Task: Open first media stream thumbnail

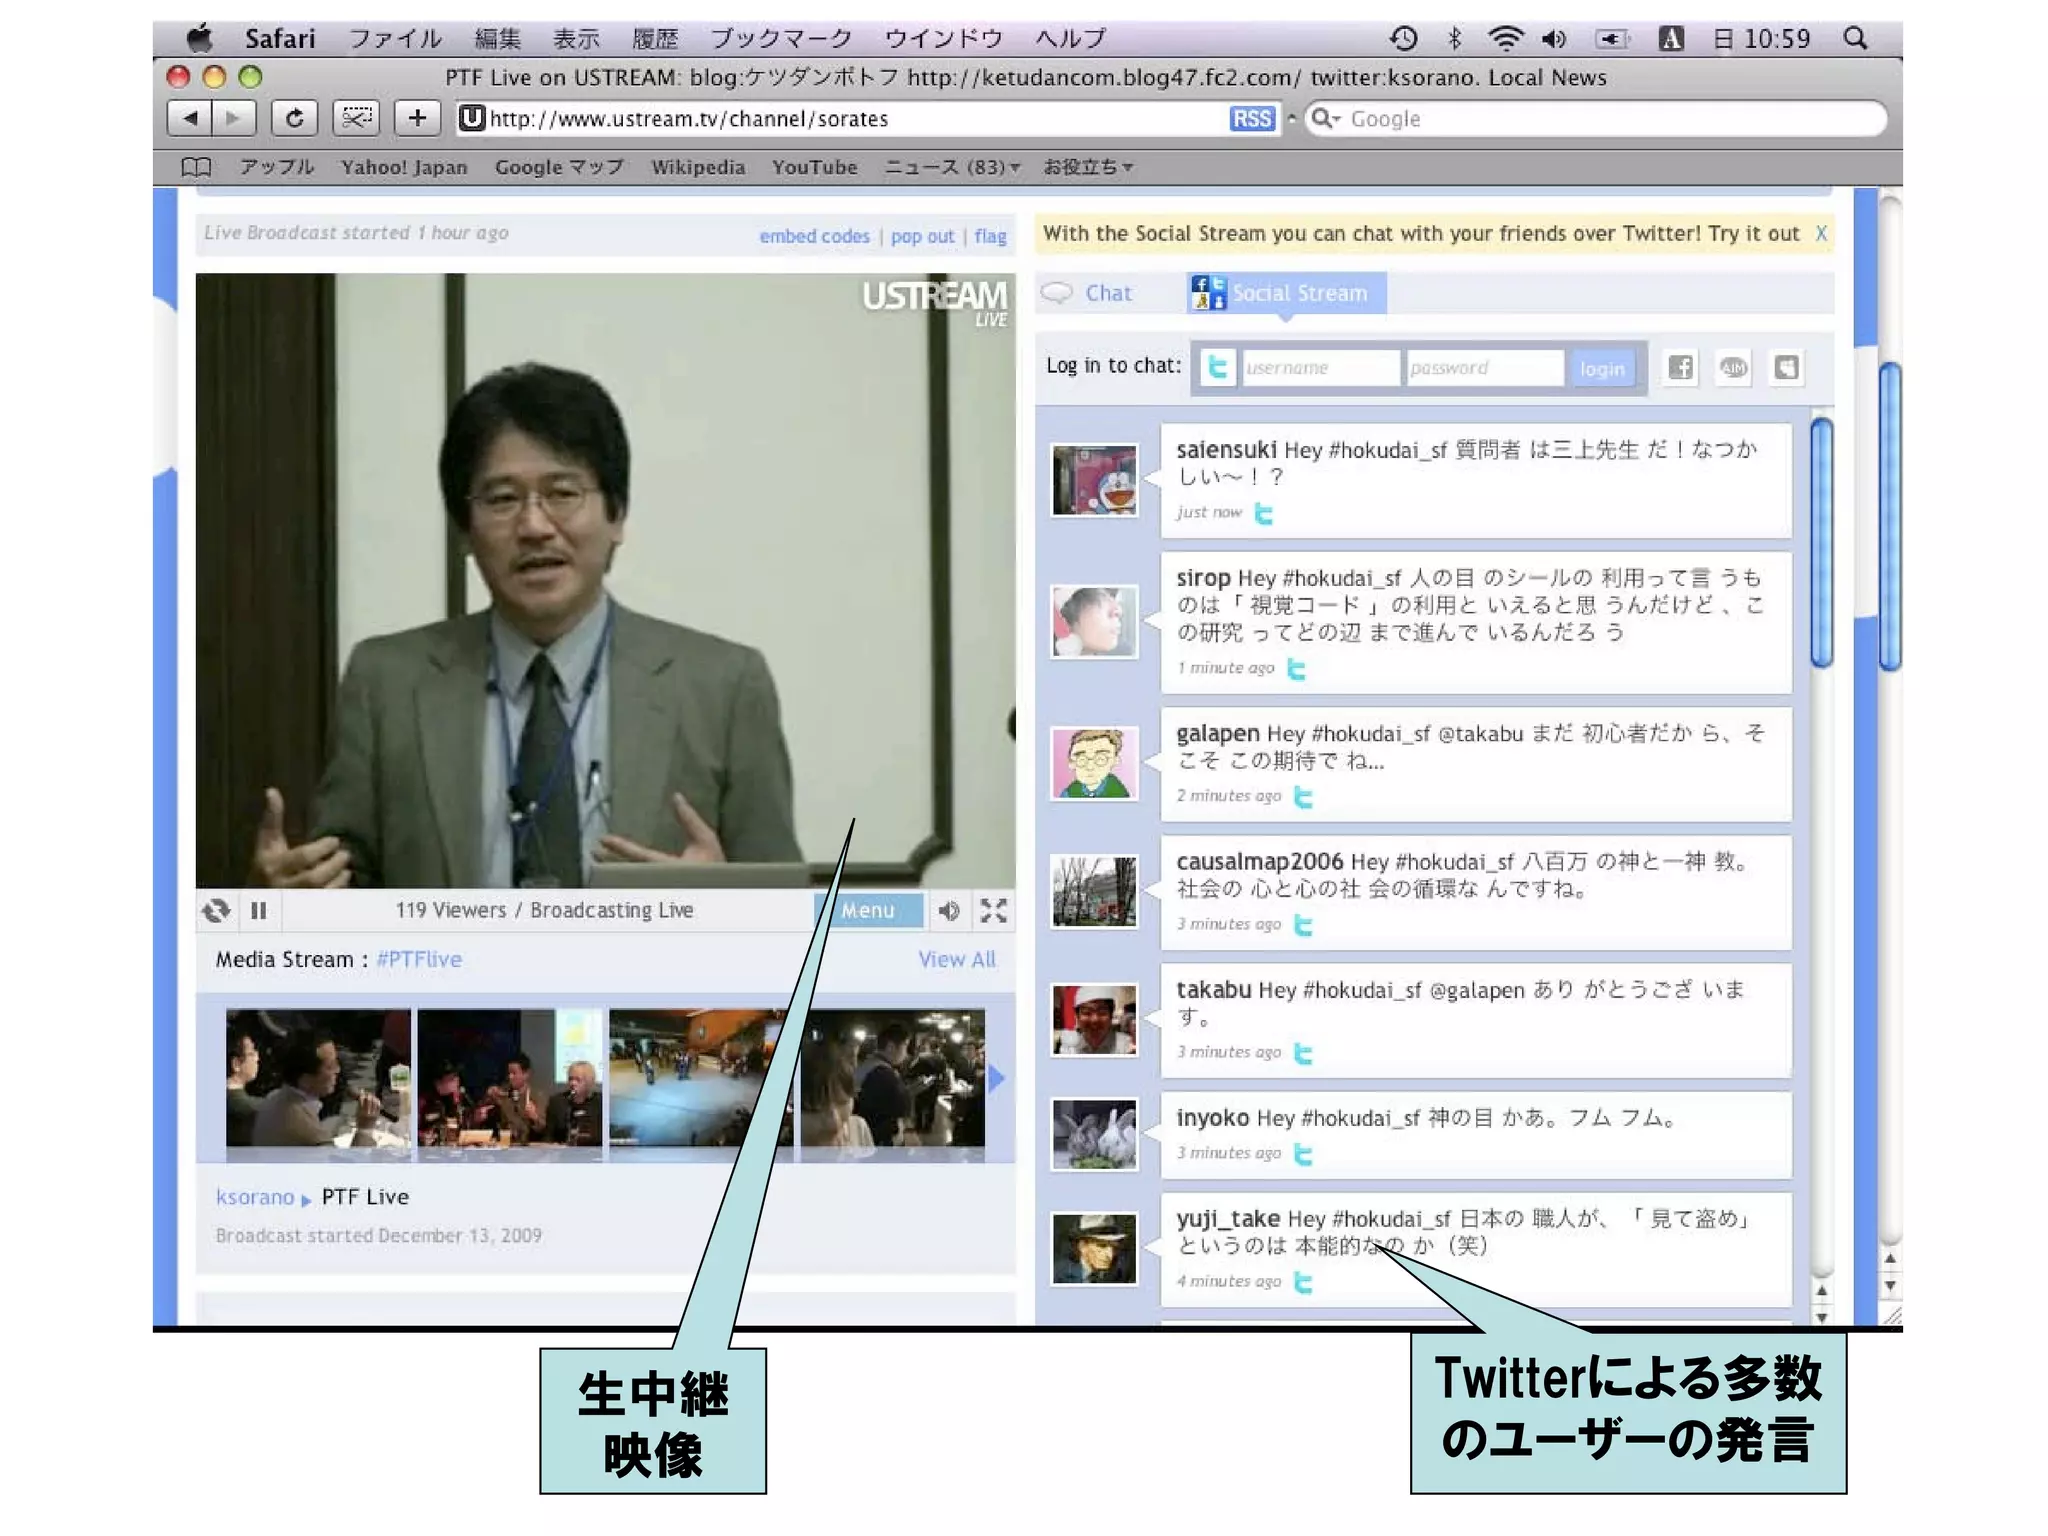Action: click(318, 1080)
